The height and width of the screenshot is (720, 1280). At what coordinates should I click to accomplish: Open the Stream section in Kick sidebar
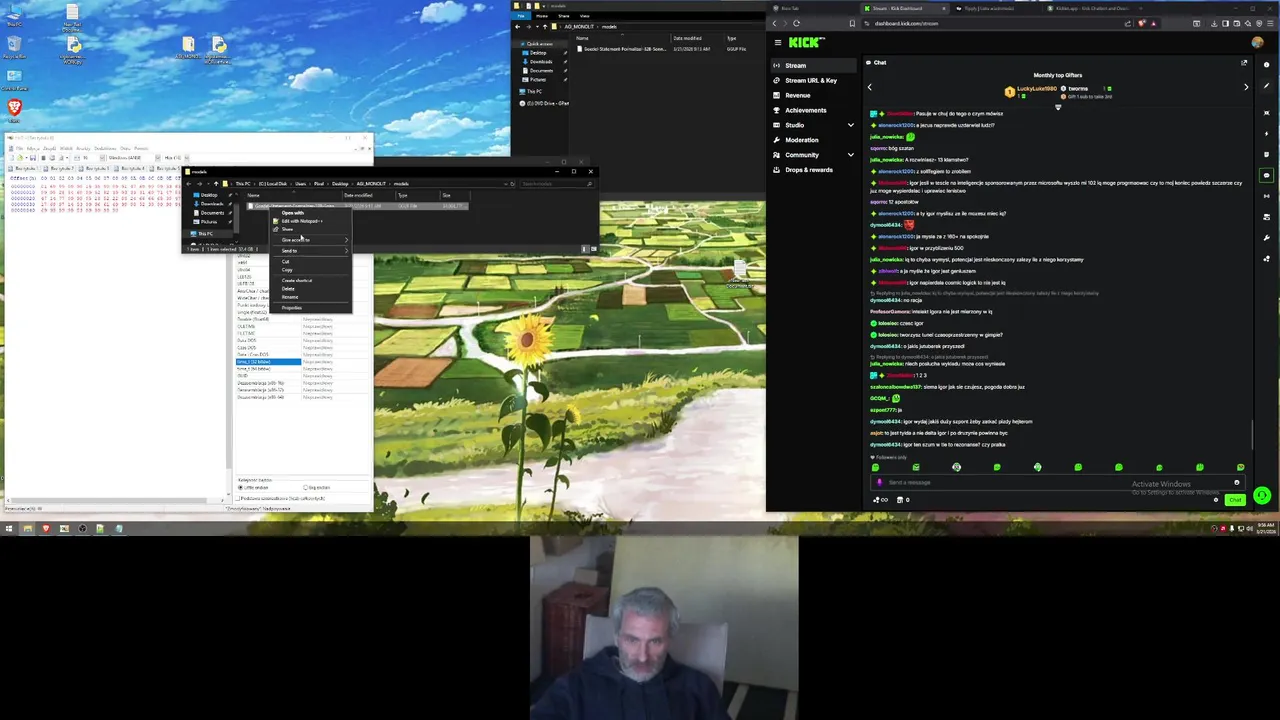coord(812,65)
